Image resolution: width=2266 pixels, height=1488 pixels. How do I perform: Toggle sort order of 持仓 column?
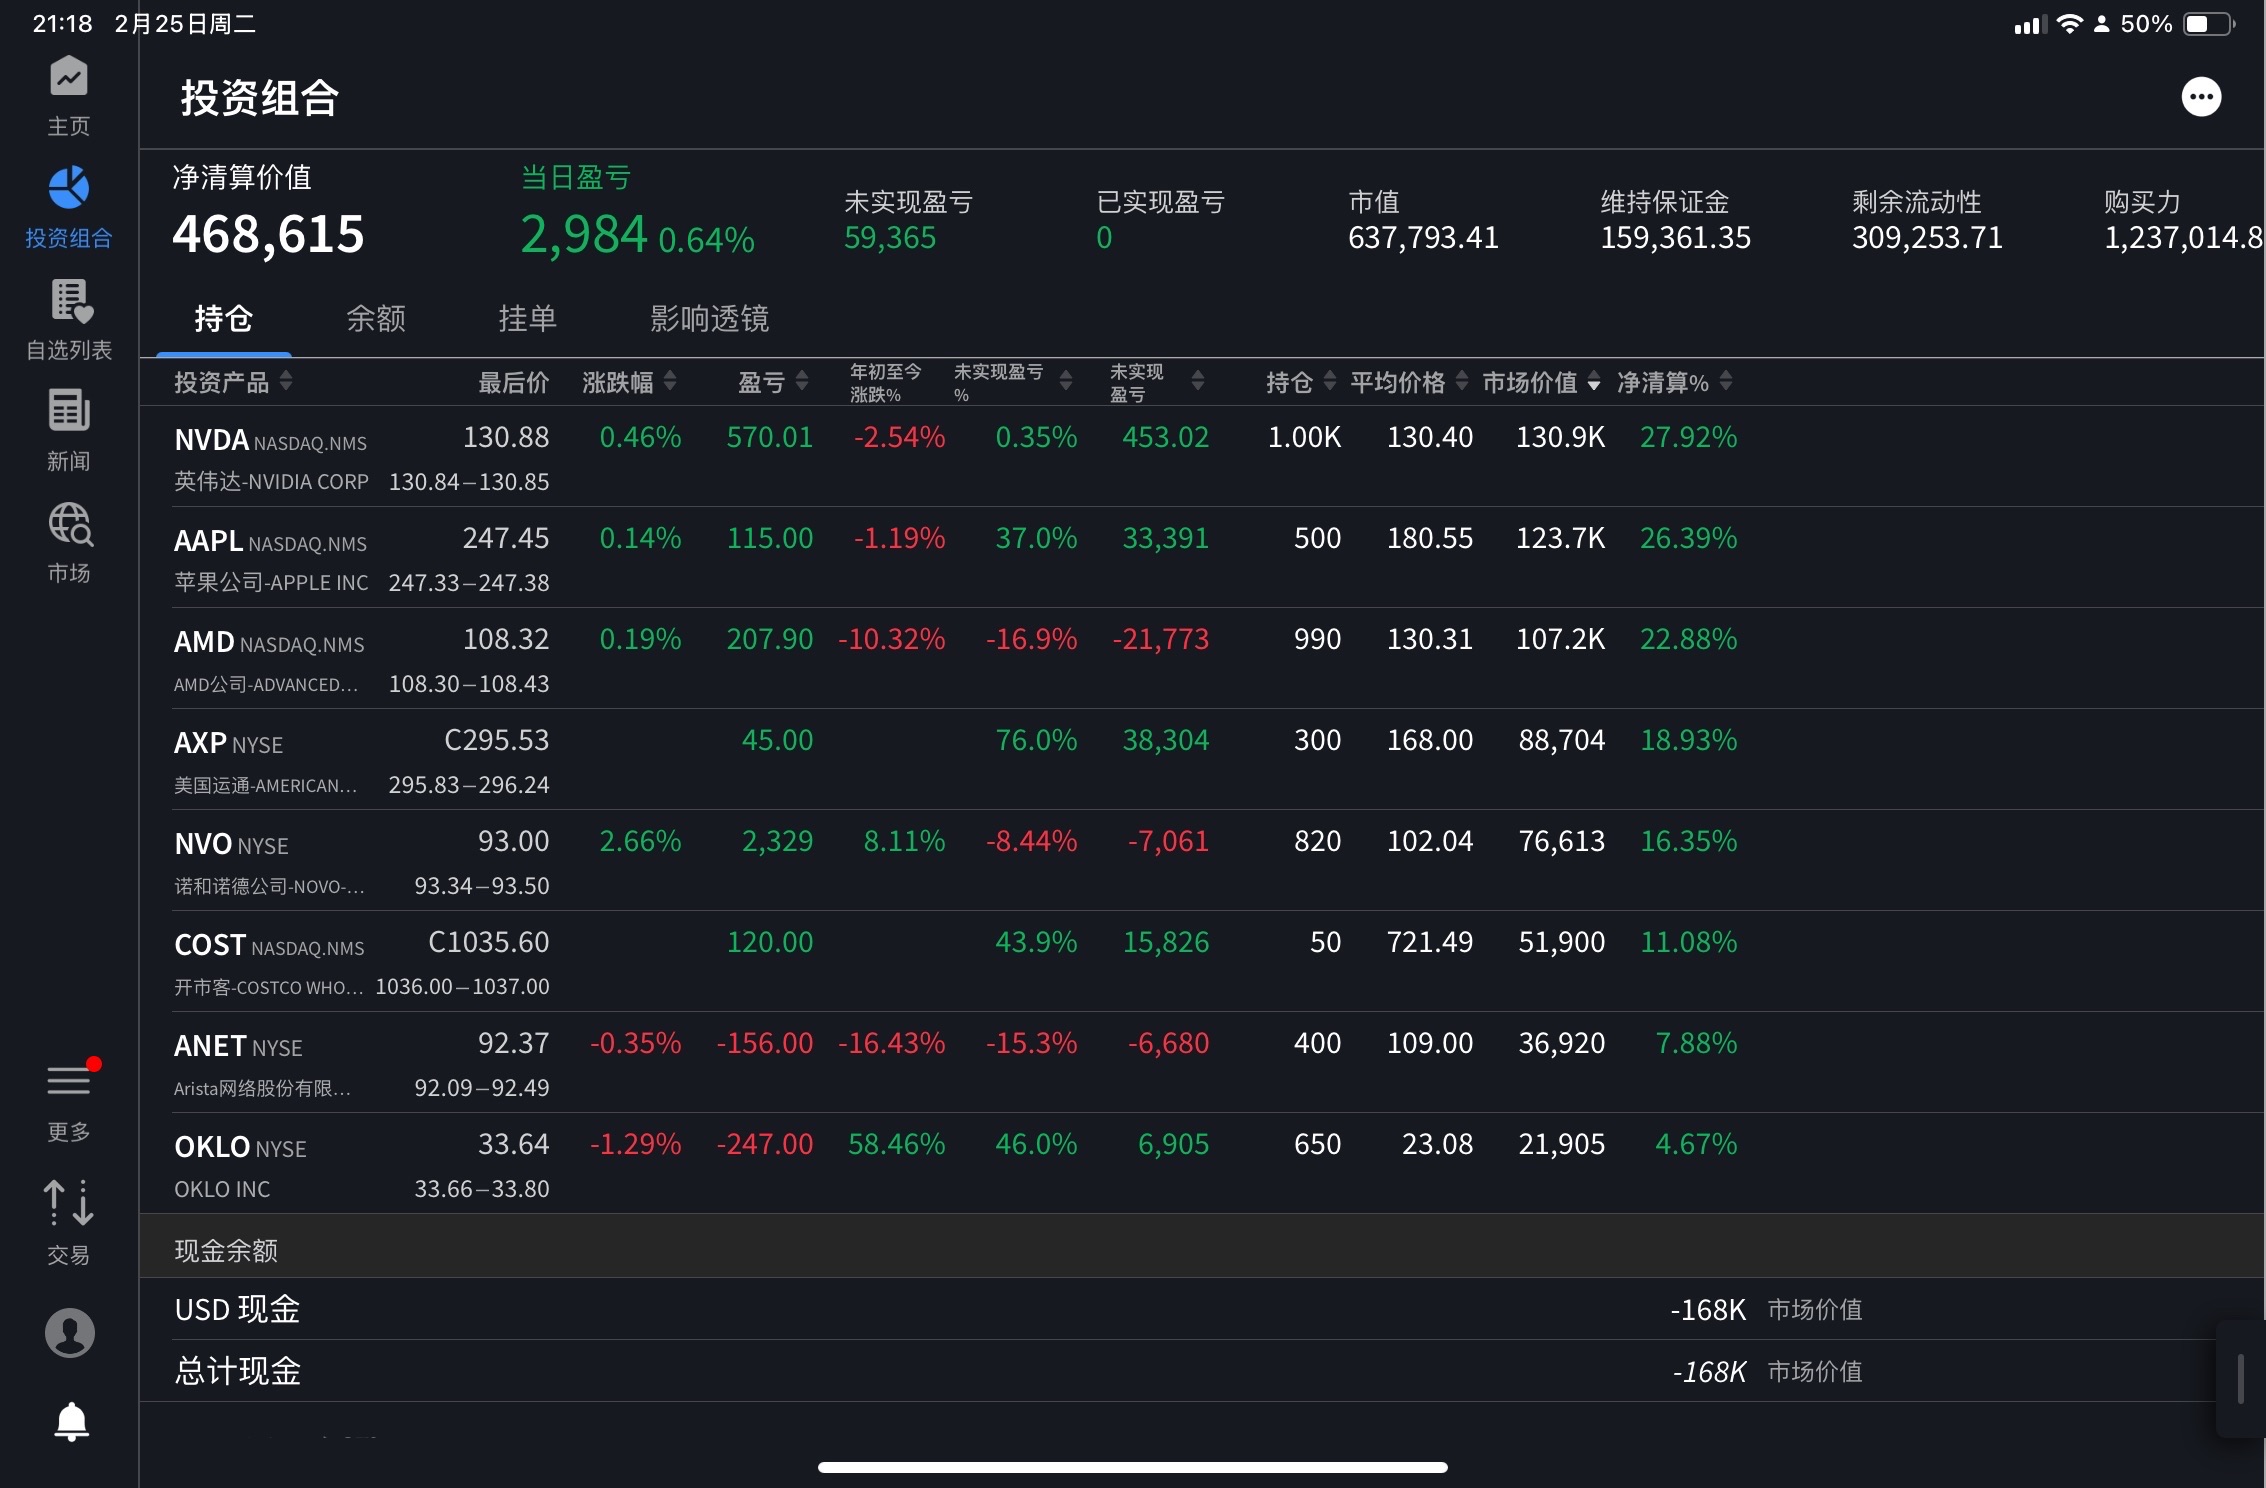tap(1300, 382)
